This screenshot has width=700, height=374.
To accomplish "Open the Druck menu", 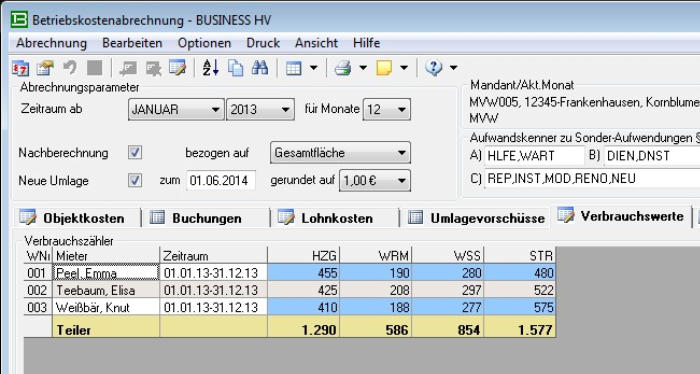I will [263, 43].
